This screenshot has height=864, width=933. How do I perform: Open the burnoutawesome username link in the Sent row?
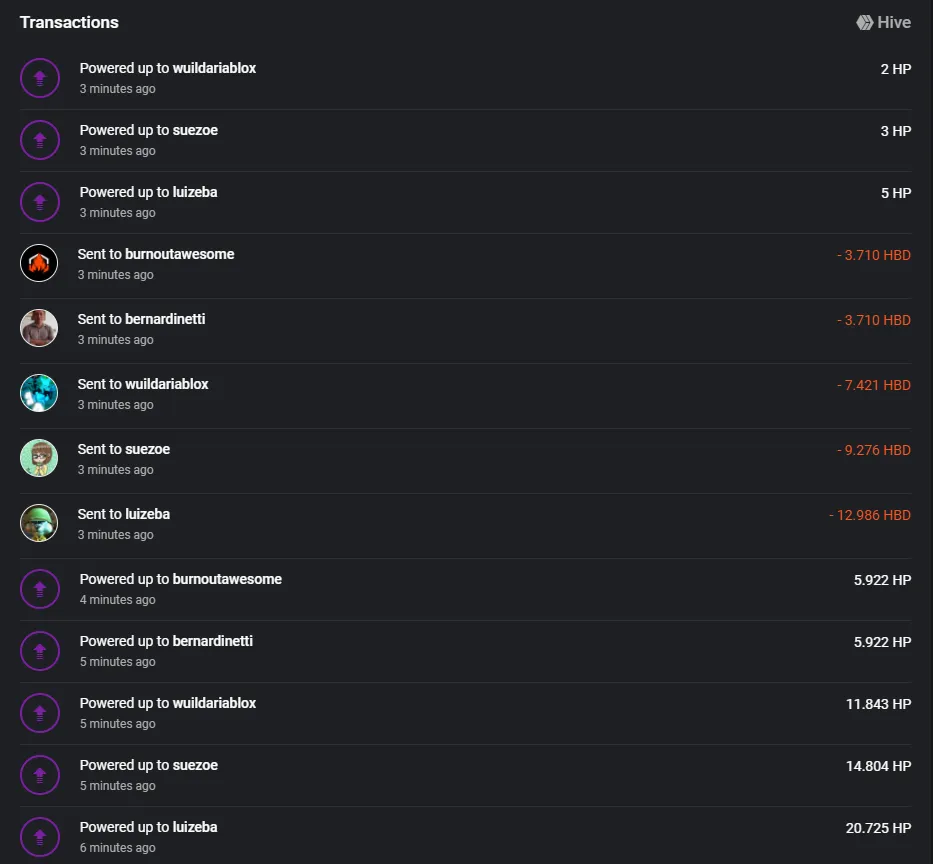[x=180, y=254]
